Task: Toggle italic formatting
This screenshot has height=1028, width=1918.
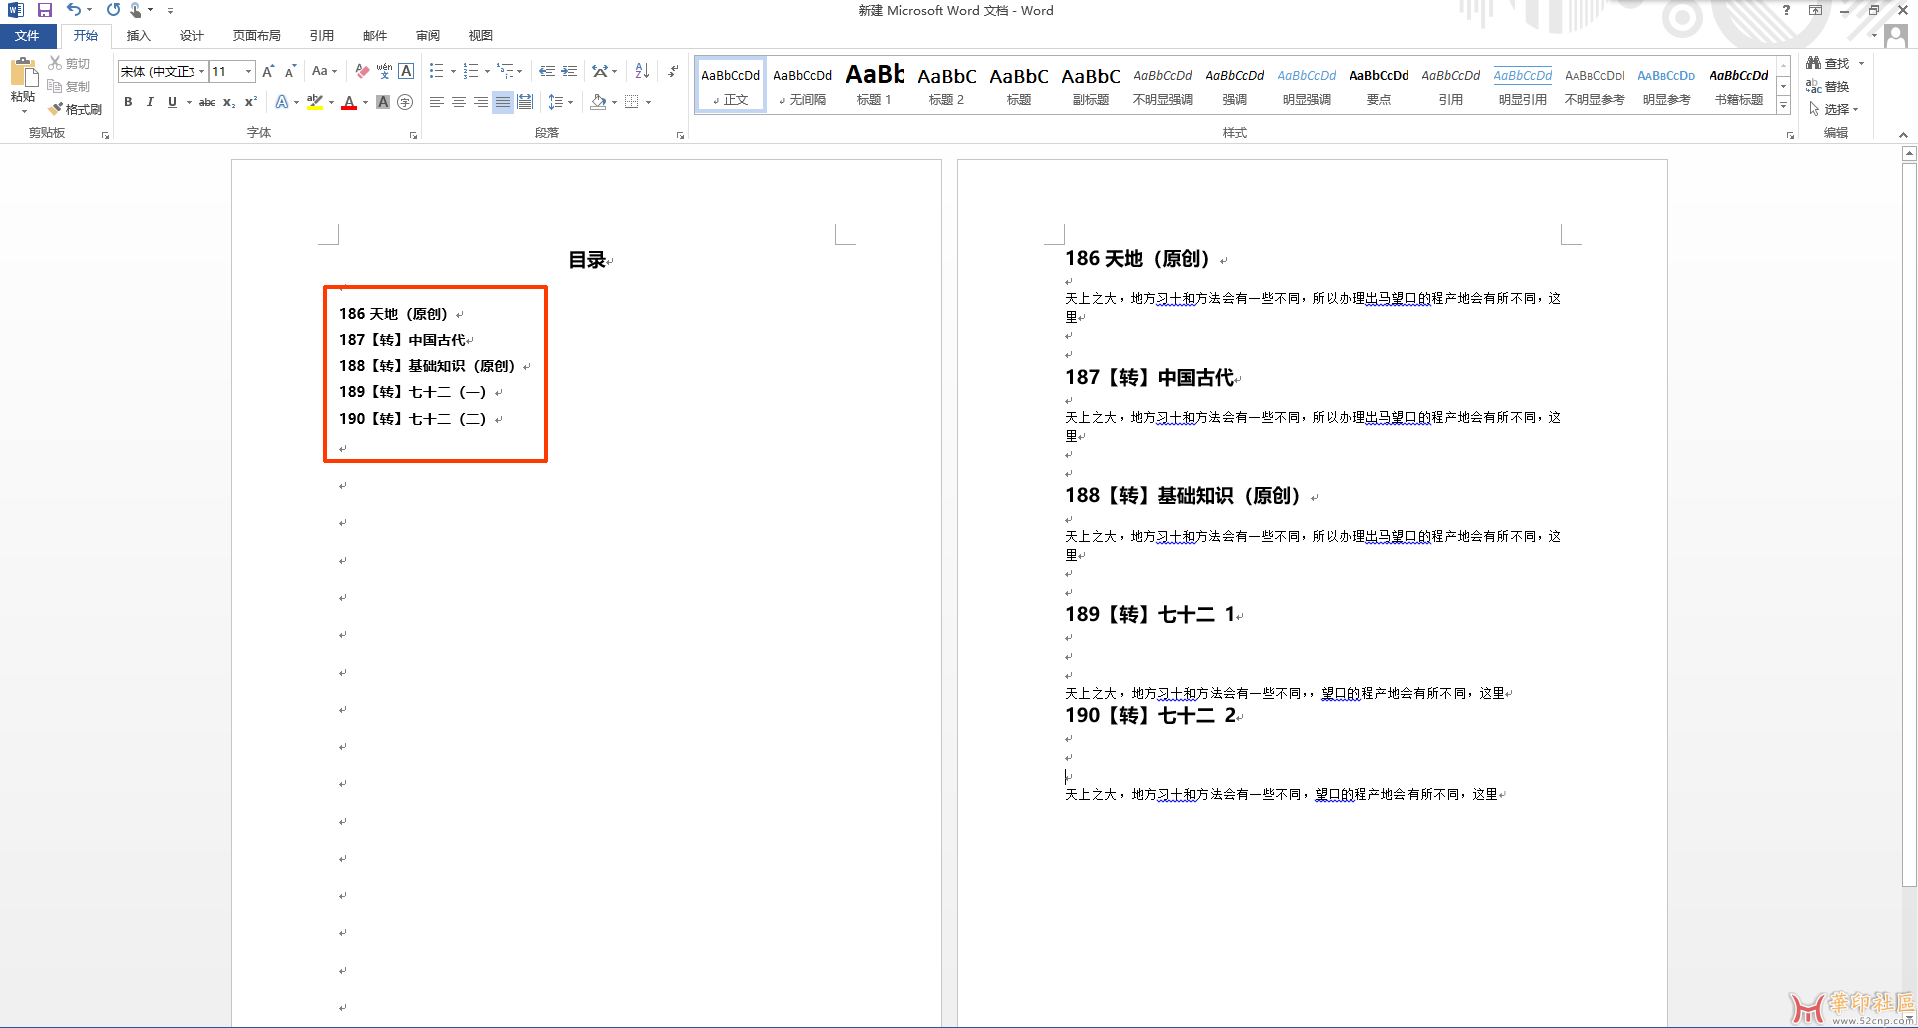Action: (150, 102)
